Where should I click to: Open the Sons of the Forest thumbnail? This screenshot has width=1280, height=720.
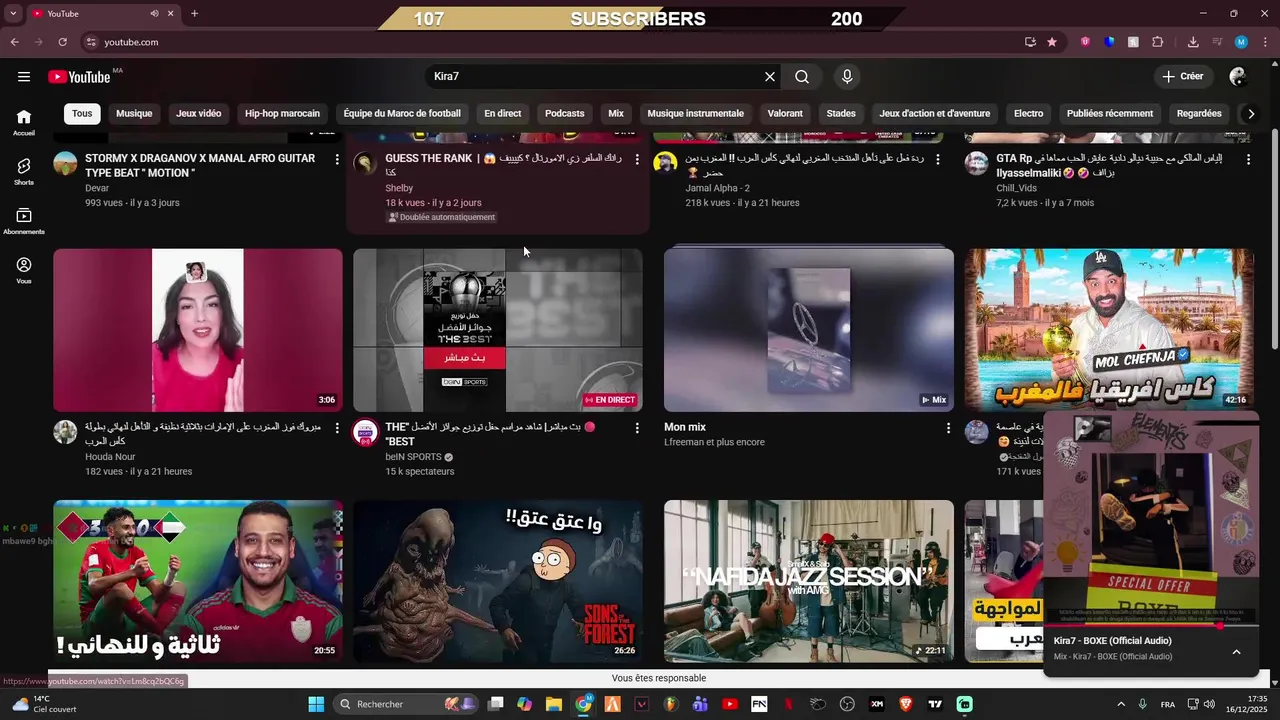498,581
